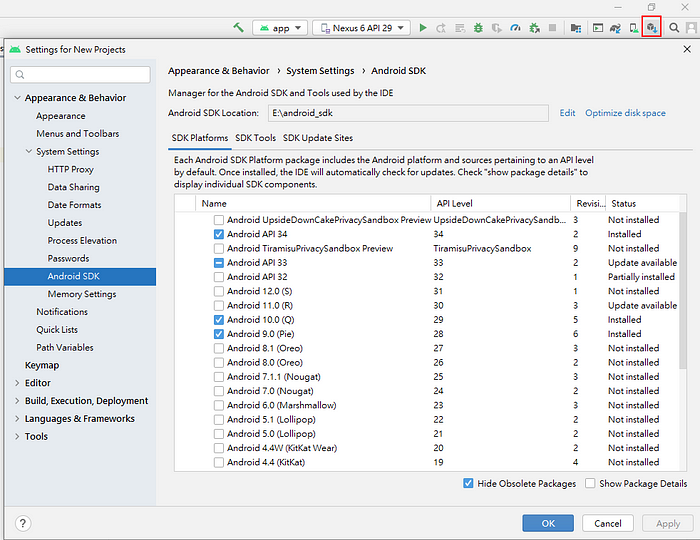Expand the Editor settings node
The height and width of the screenshot is (540, 700).
tap(17, 383)
